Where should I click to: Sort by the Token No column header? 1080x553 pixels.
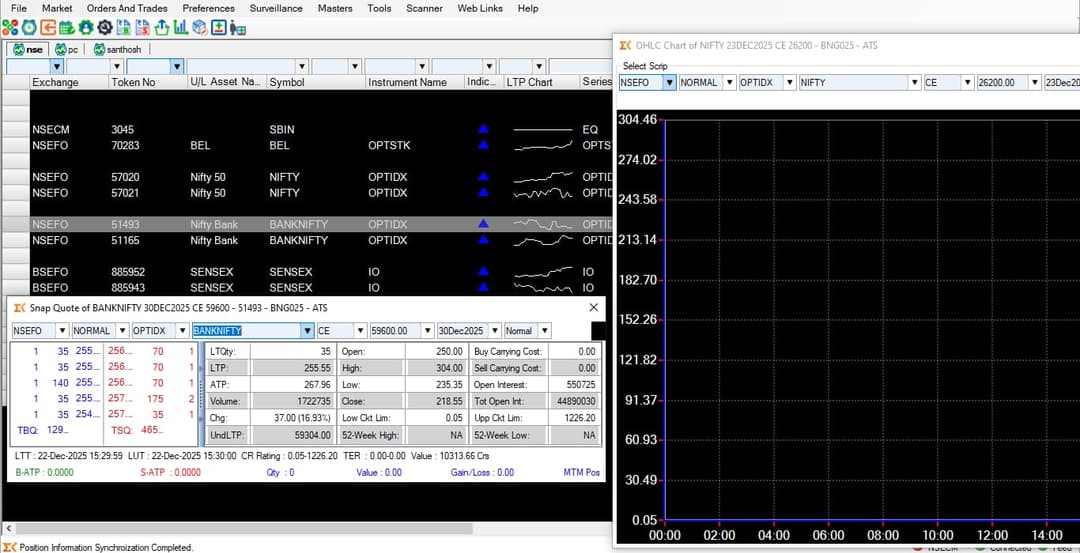point(148,82)
